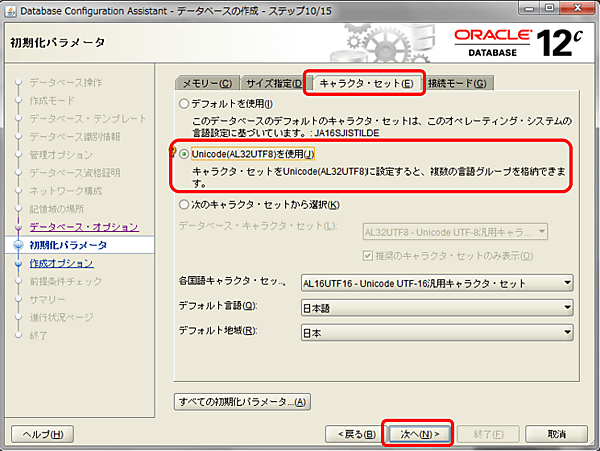Go to 作成オプション step link
The height and width of the screenshot is (451, 600).
coord(62,263)
